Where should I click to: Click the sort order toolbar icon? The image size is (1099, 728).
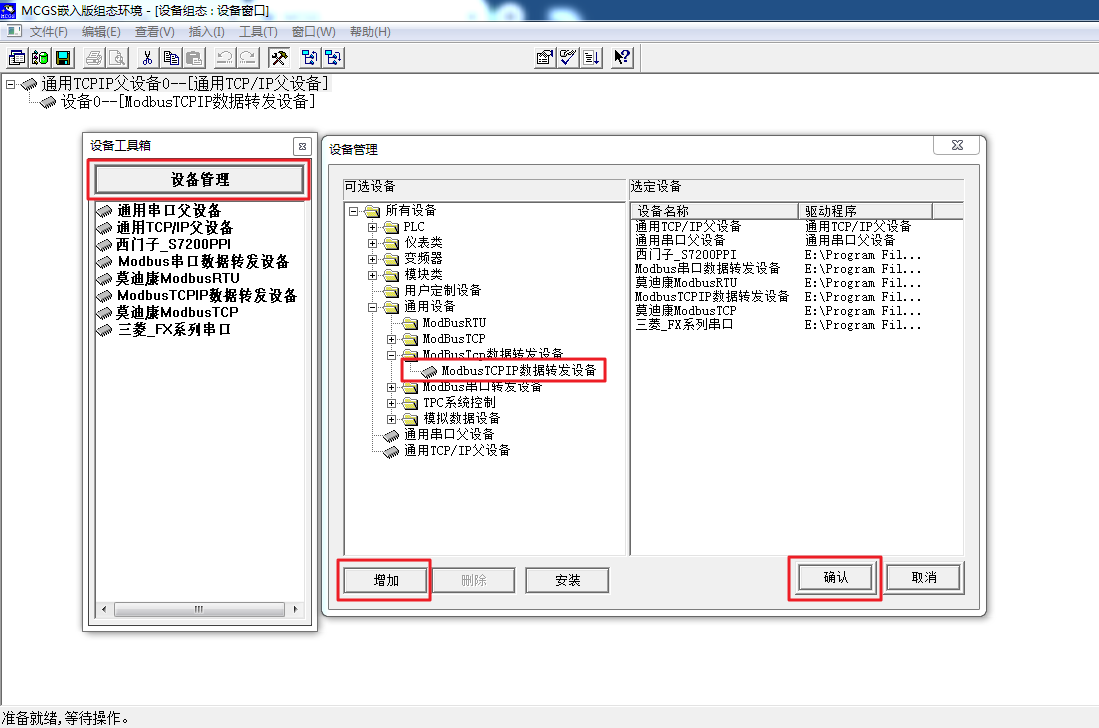point(591,57)
